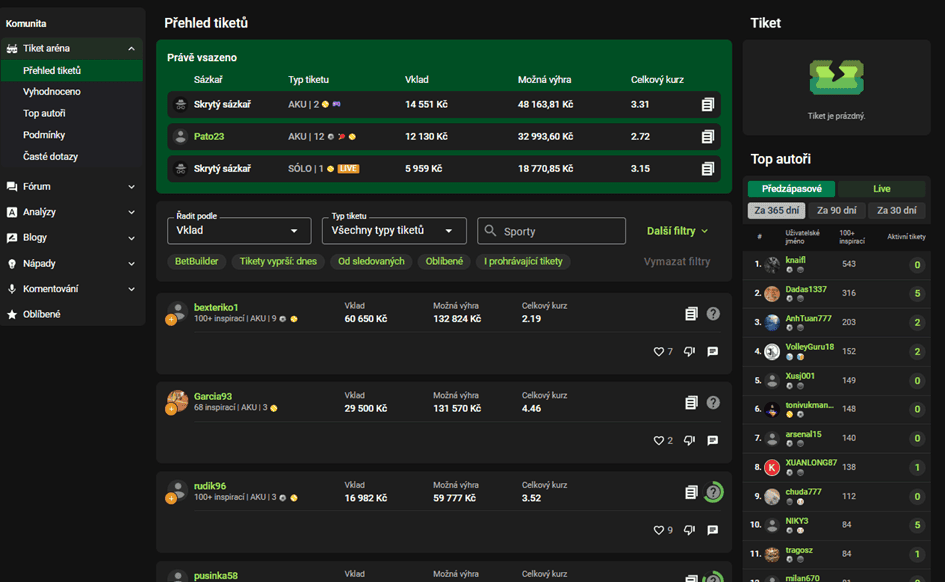The height and width of the screenshot is (582, 945).
Task: Follow bexteriko1 via plus badge
Action: tap(171, 320)
